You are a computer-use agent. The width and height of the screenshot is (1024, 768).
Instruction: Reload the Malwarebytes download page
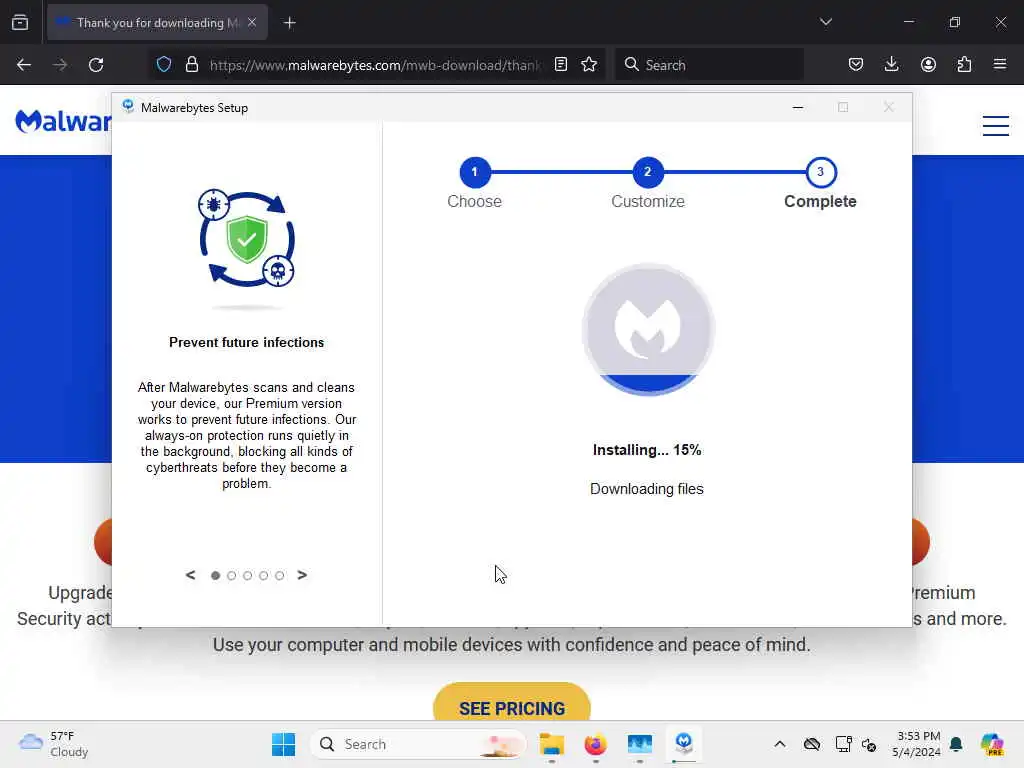(96, 65)
